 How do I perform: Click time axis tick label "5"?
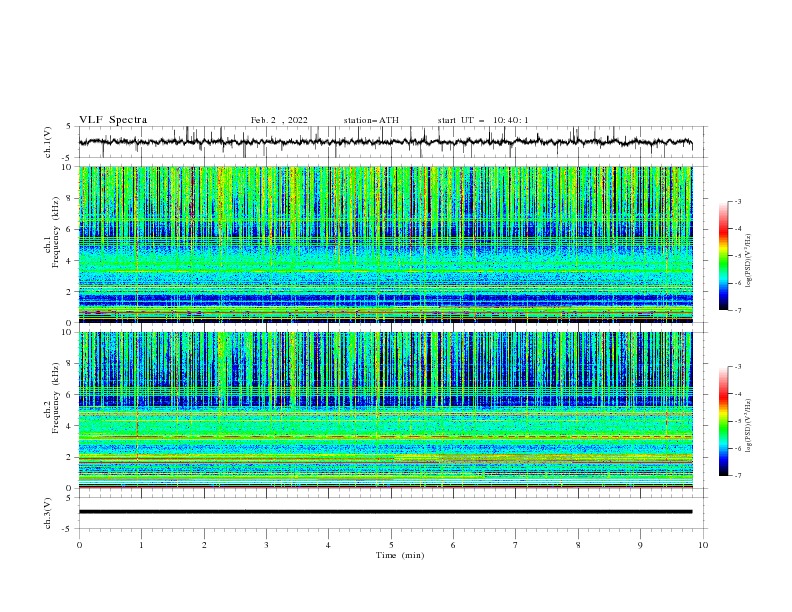coord(391,545)
